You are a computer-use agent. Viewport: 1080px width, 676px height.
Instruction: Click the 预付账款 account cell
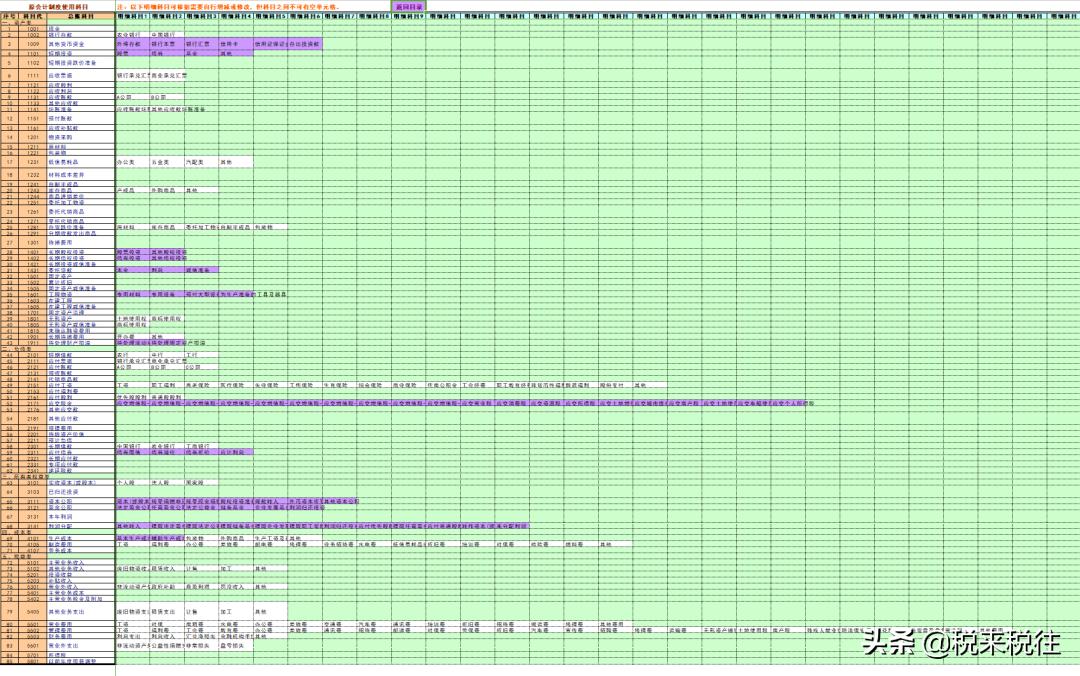click(x=81, y=119)
